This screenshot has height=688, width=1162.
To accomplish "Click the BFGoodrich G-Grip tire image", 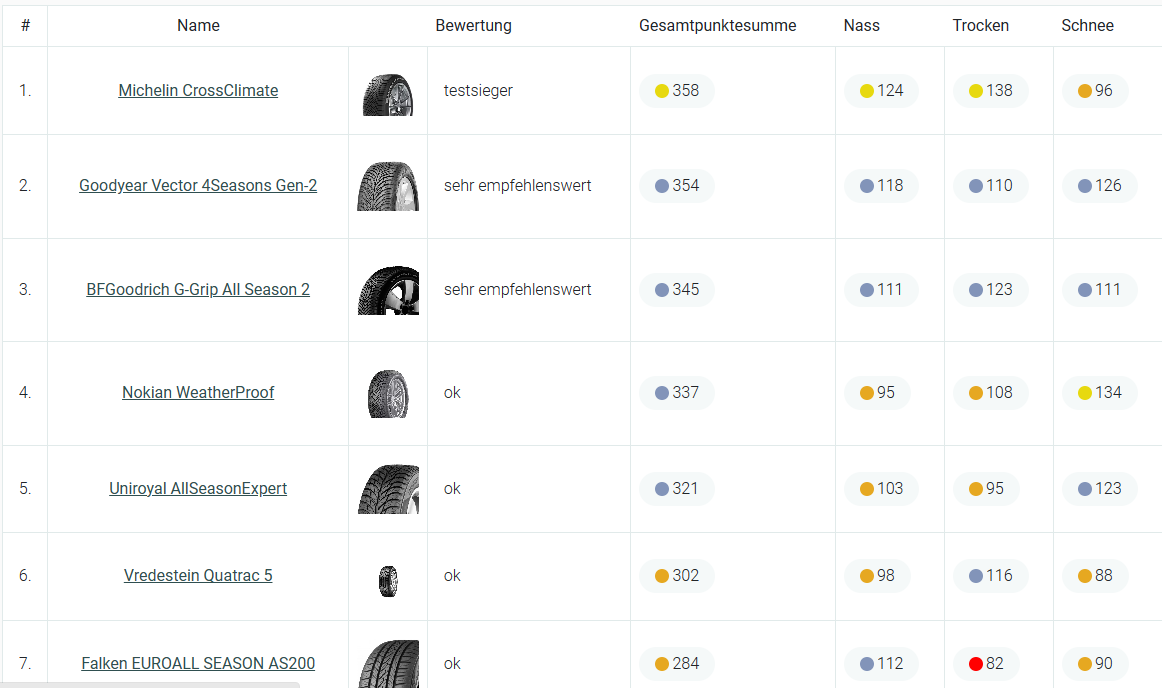I will tap(388, 290).
